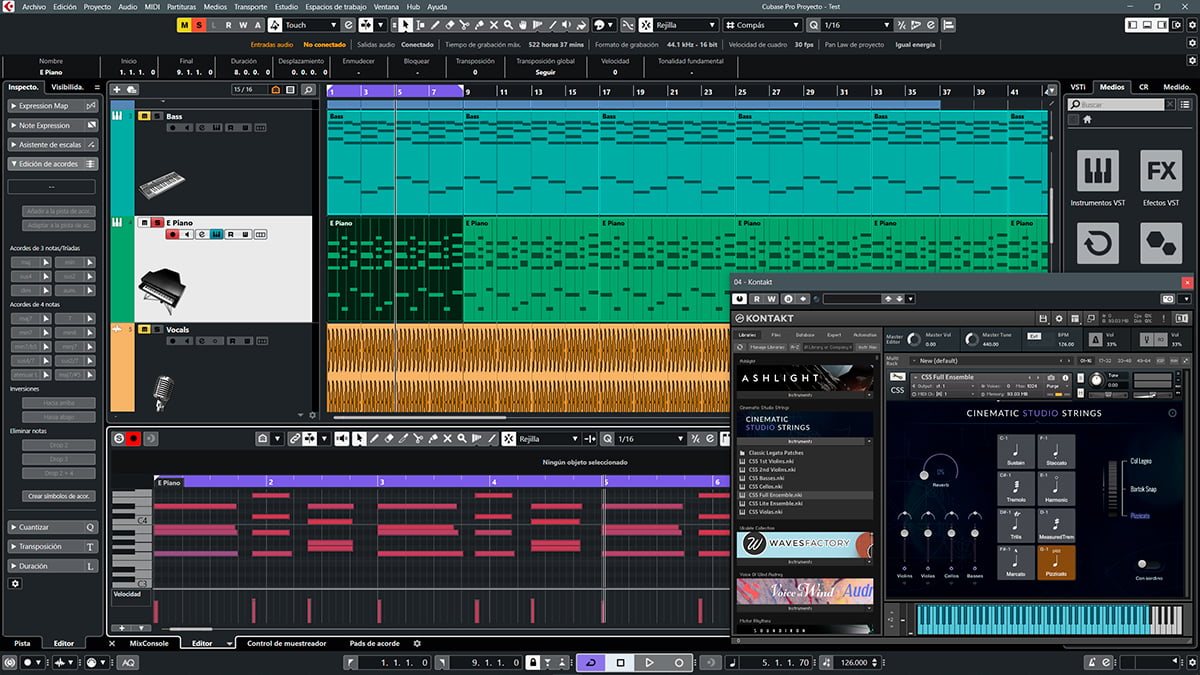Image resolution: width=1200 pixels, height=675 pixels.
Task: Expand the Expression Map inspector section
Action: pyautogui.click(x=54, y=105)
